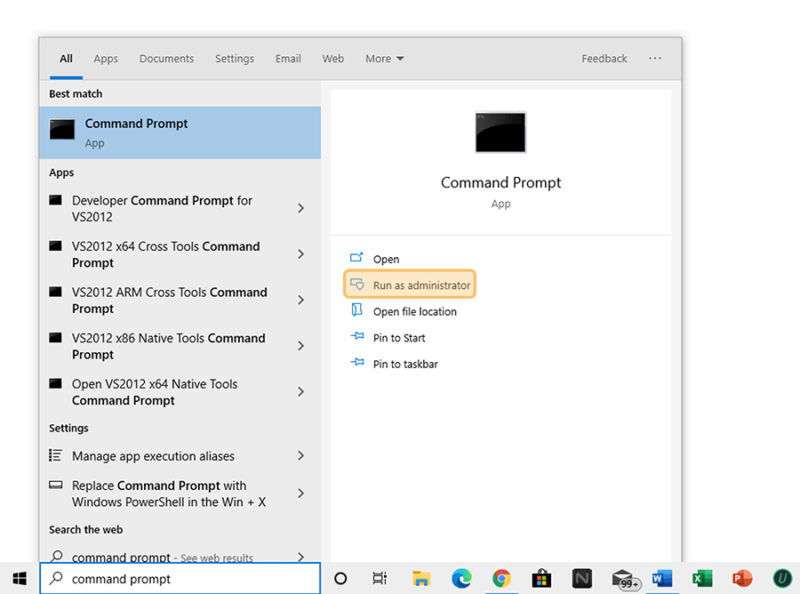The image size is (800, 594).
Task: Click the Pin to Start pin icon
Action: click(x=357, y=336)
